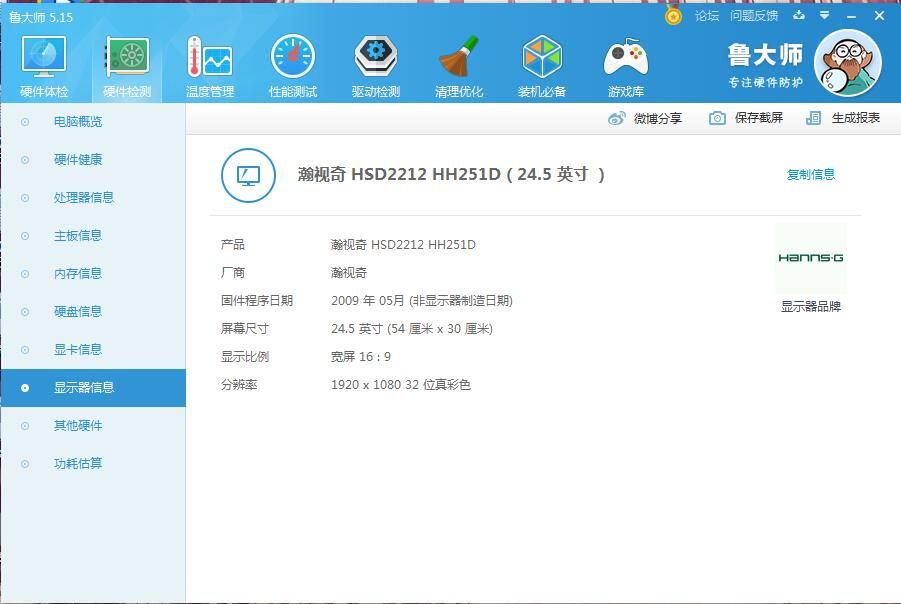Click 生成报表 to generate report
This screenshot has width=901, height=604.
pyautogui.click(x=843, y=118)
